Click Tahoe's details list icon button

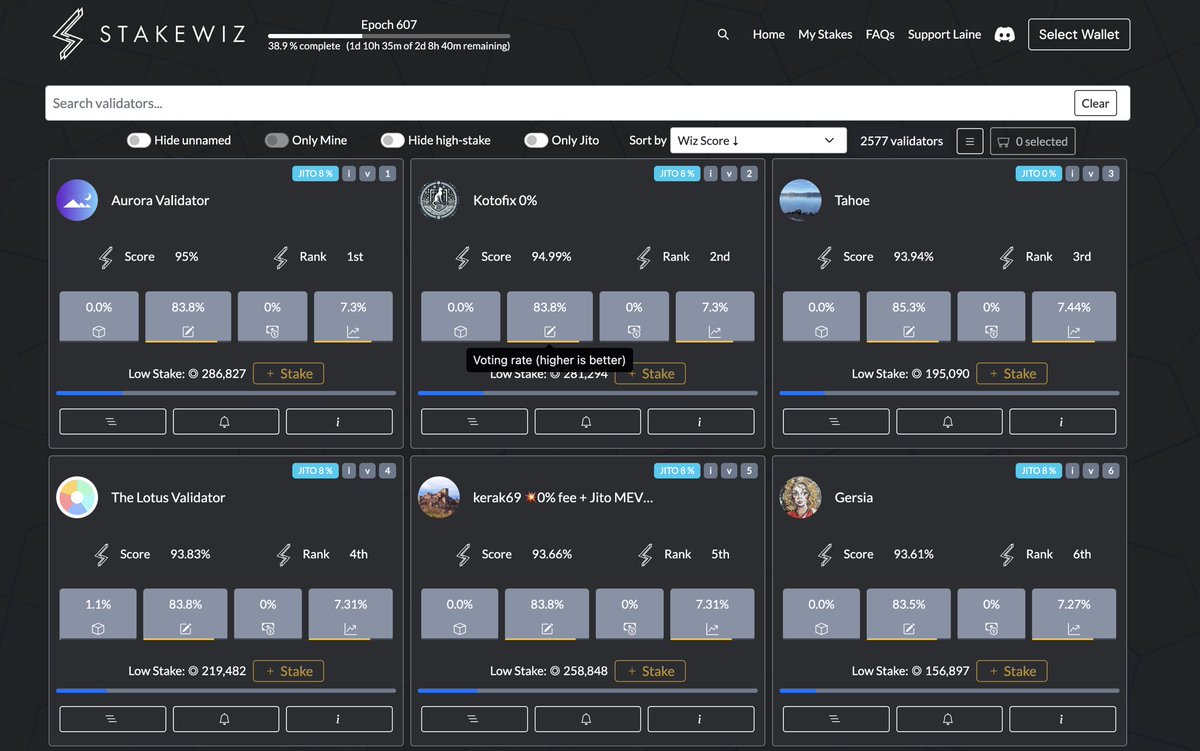click(836, 422)
